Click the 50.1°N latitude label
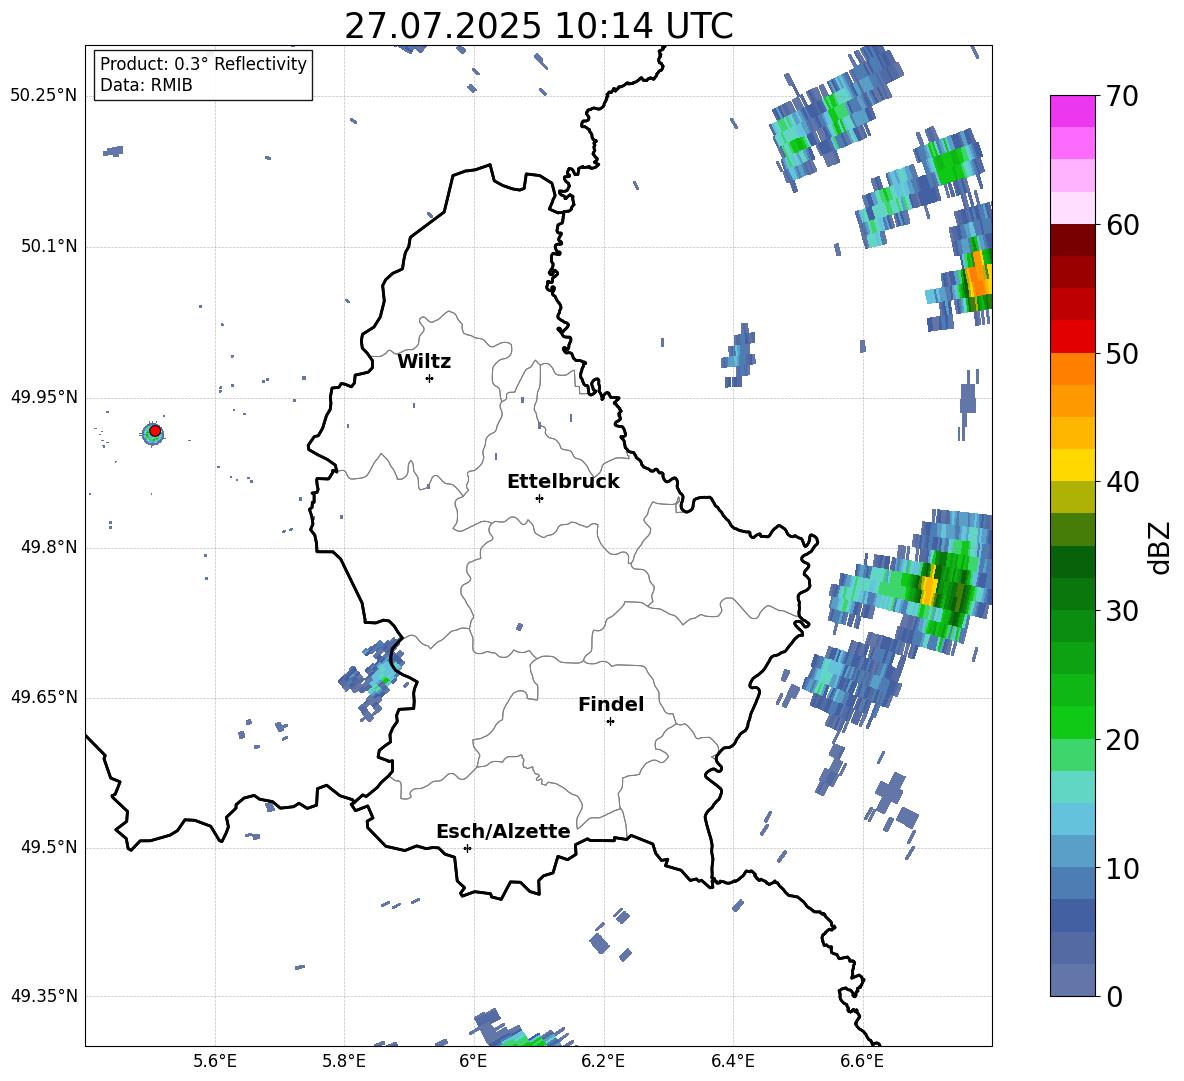Viewport: 1184px width, 1081px height. [x=48, y=246]
